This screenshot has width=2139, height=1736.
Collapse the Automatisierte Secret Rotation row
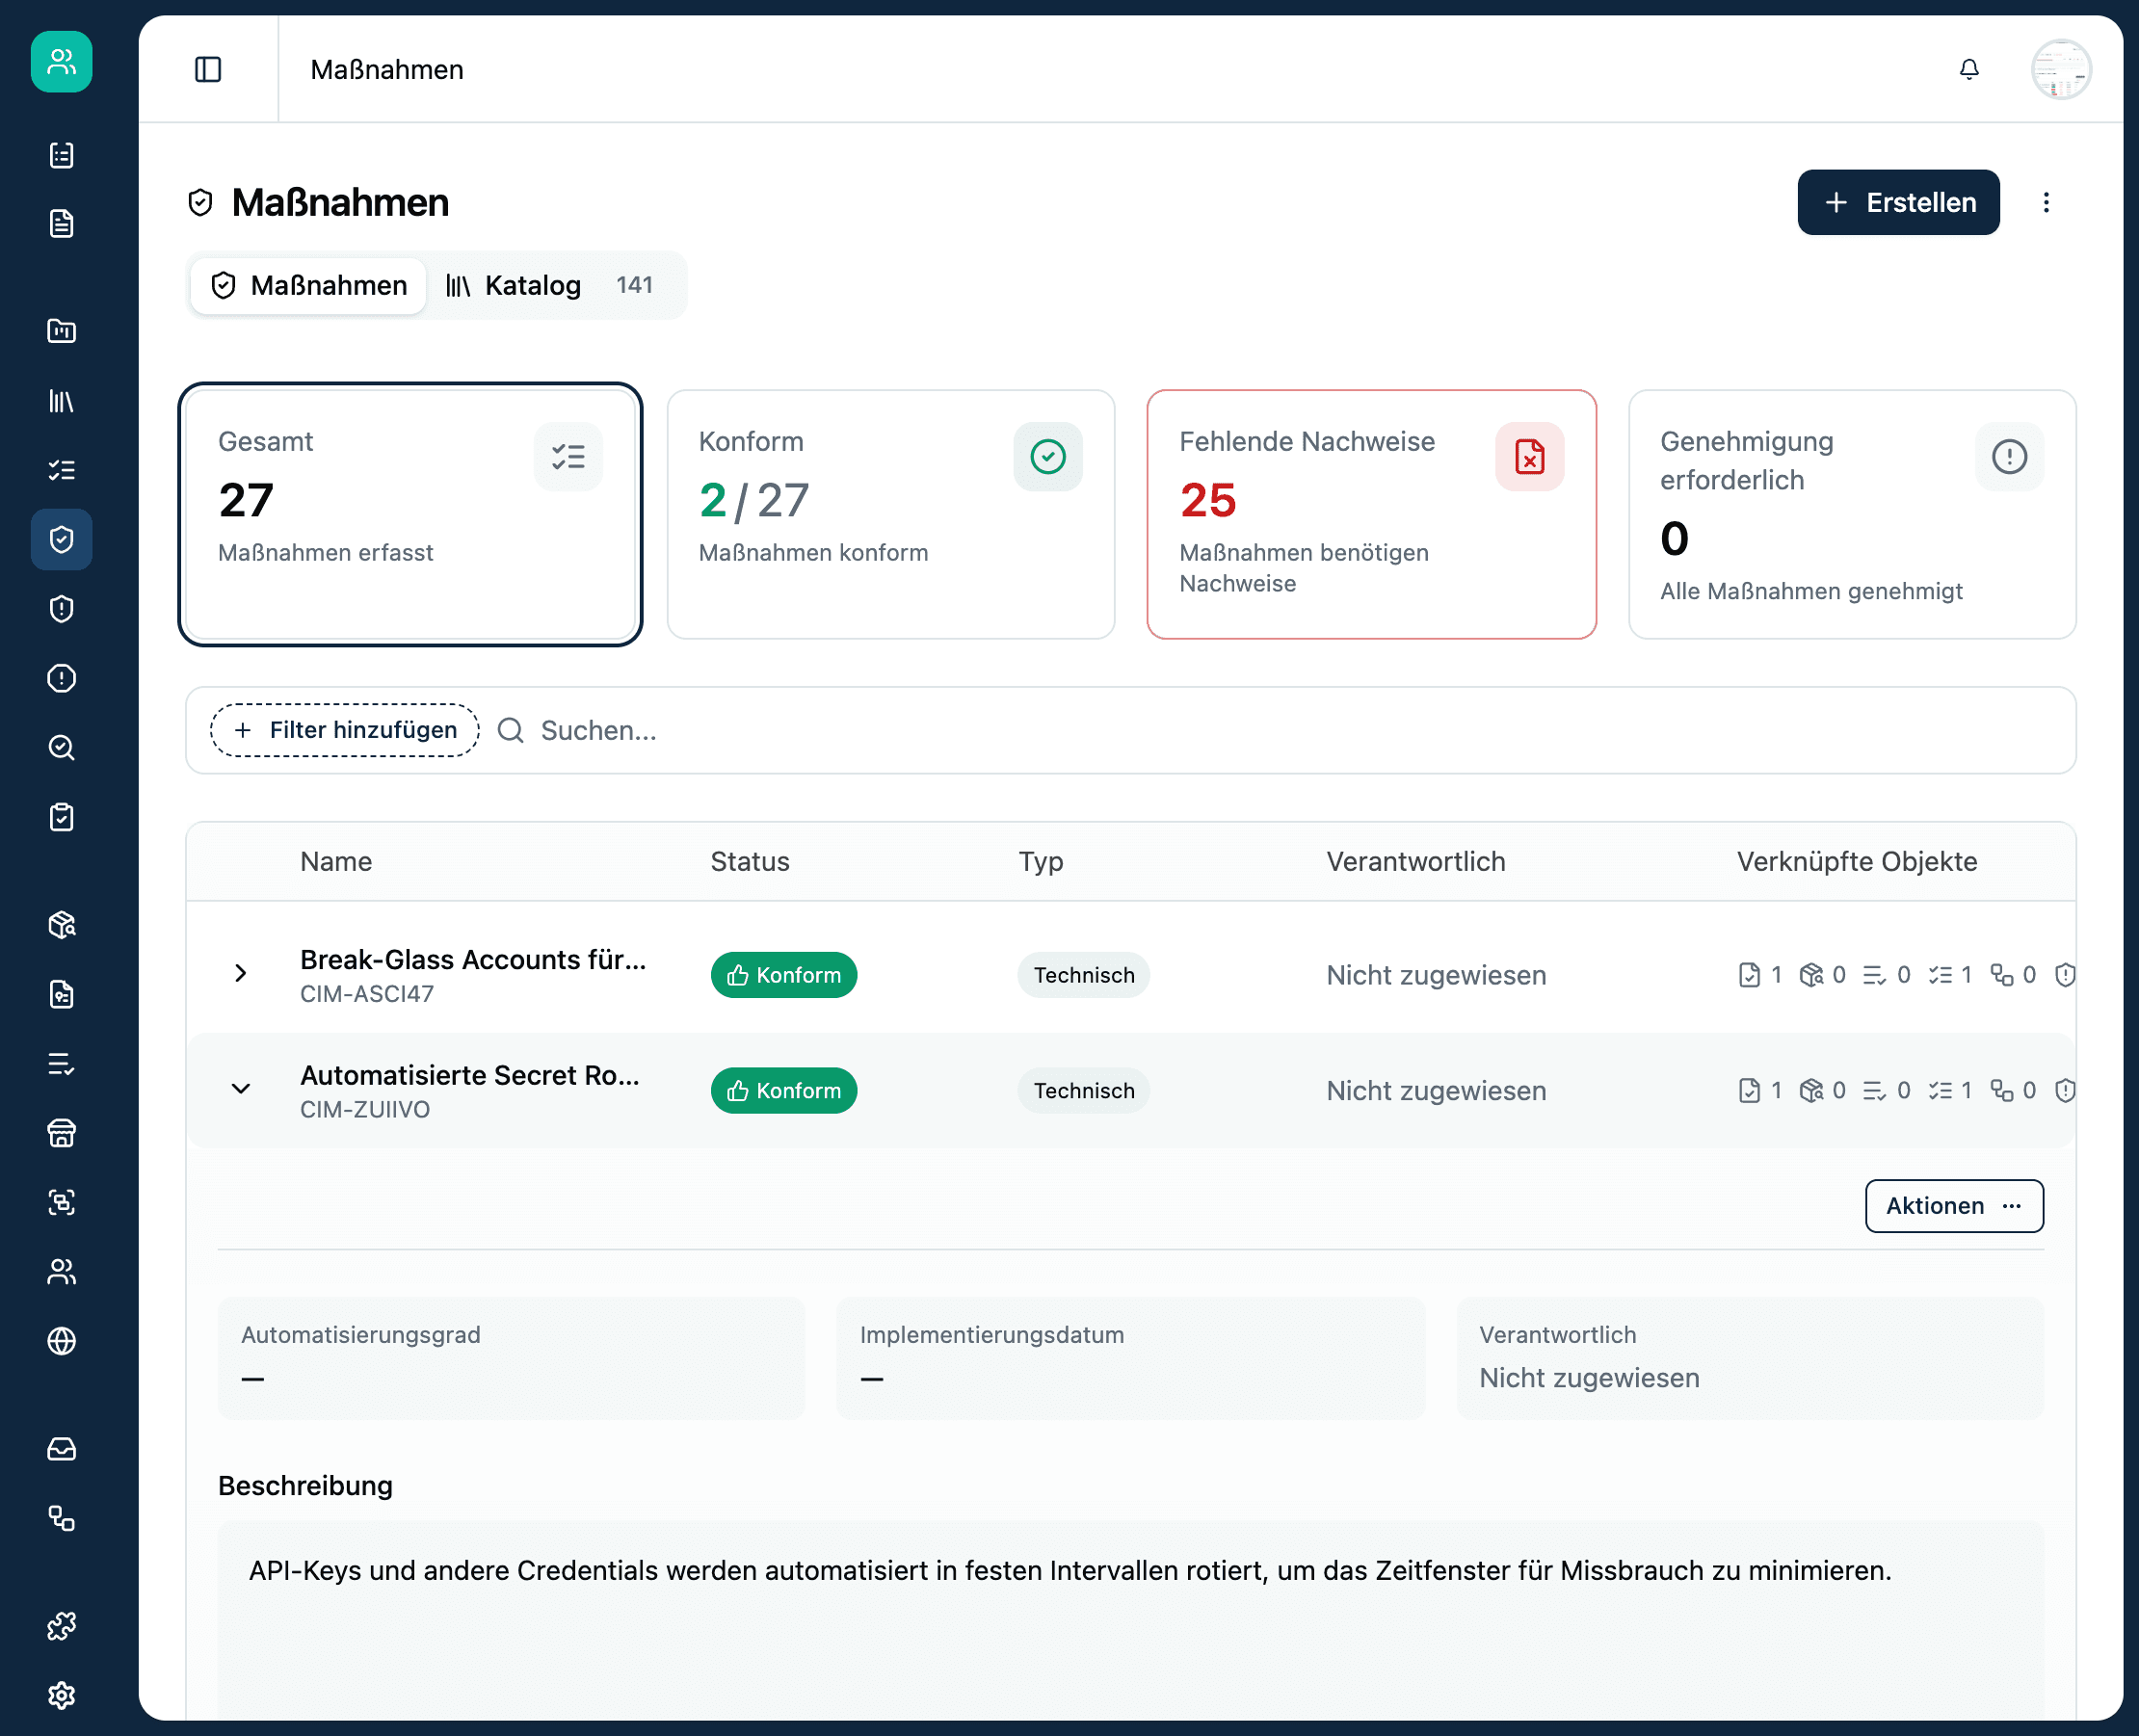click(x=240, y=1090)
